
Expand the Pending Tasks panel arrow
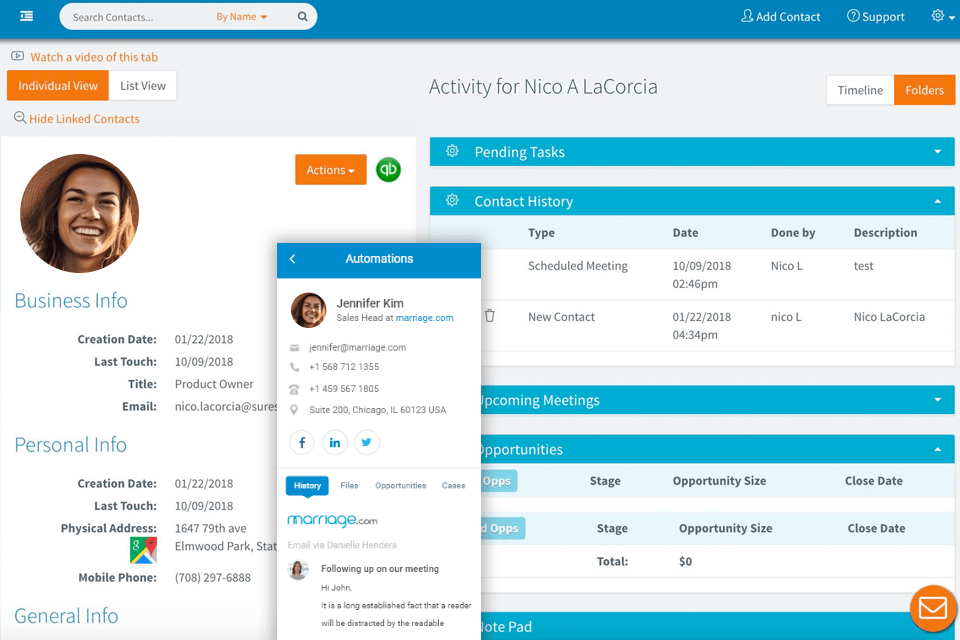[x=937, y=152]
